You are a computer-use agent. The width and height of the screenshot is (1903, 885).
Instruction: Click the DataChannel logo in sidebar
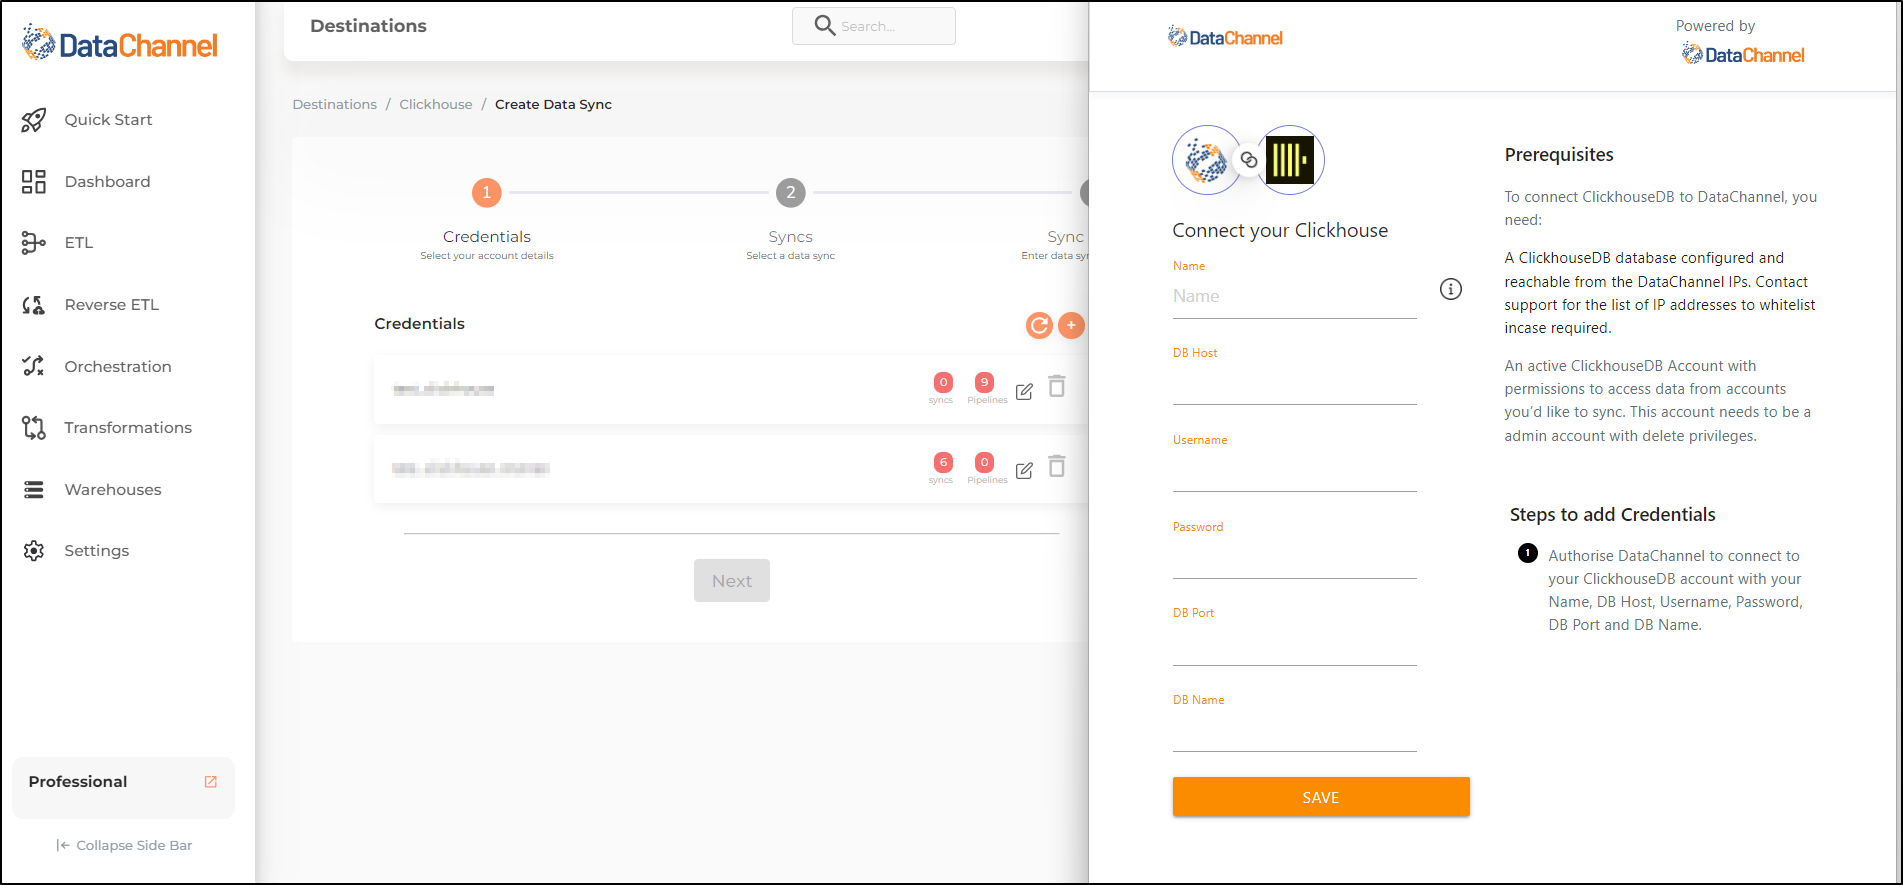tap(120, 43)
